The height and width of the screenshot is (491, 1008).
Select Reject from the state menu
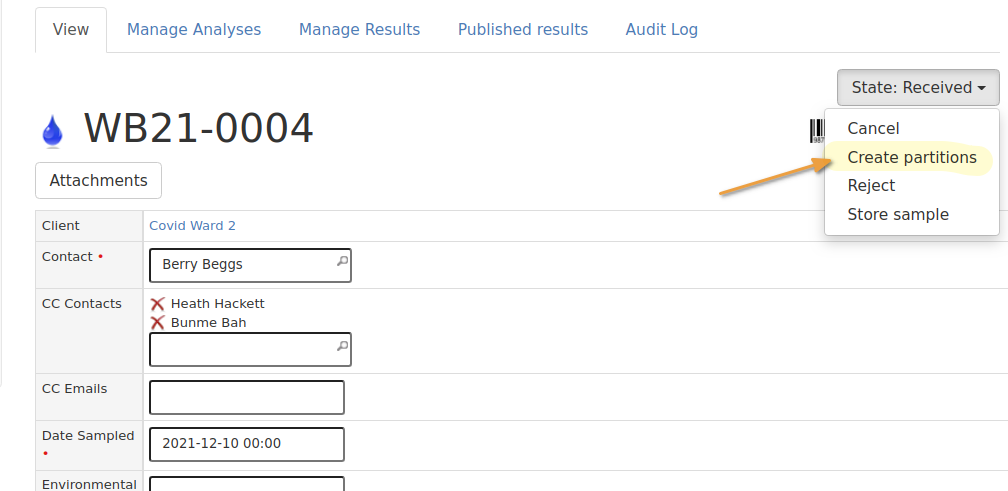[871, 186]
